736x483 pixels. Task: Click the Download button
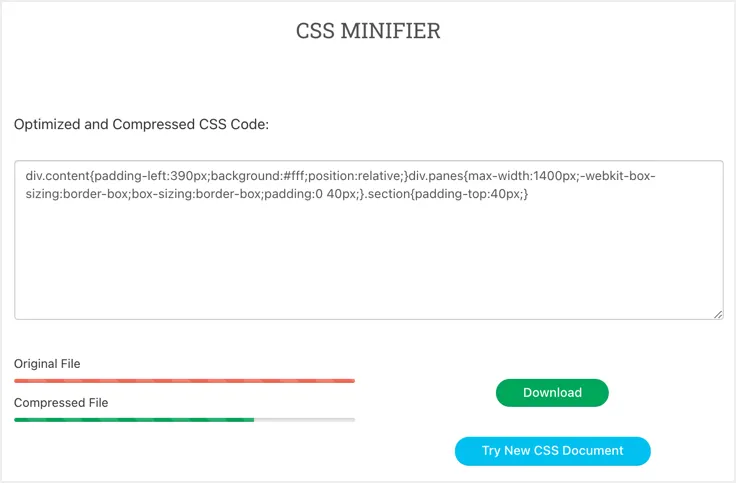pos(552,393)
